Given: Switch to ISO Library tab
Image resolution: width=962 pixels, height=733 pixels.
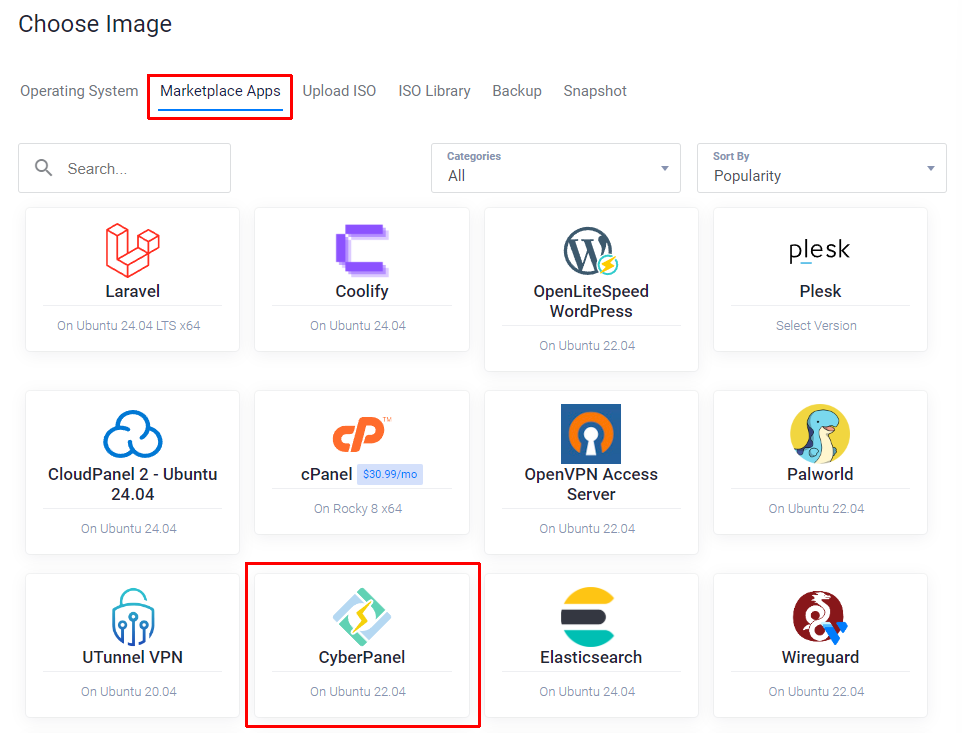Looking at the screenshot, I should click(434, 91).
